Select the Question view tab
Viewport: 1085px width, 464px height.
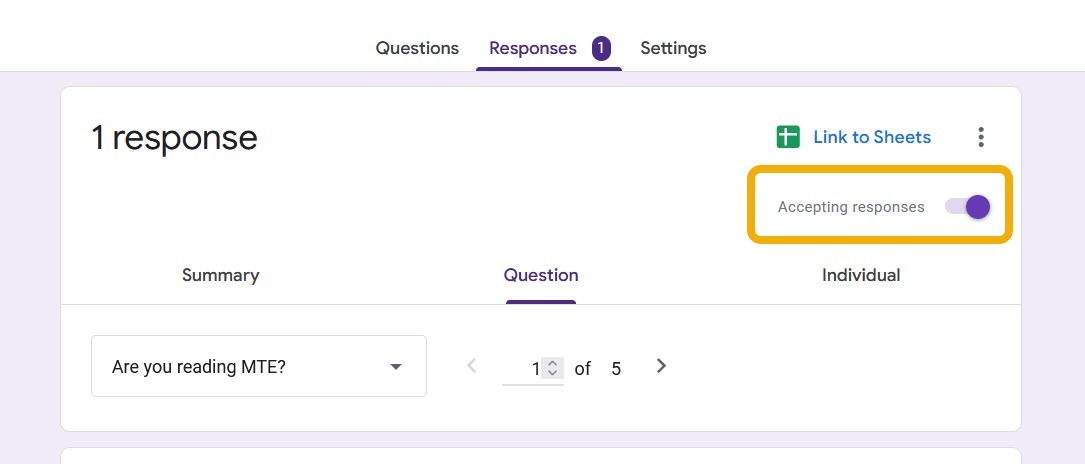coord(541,275)
